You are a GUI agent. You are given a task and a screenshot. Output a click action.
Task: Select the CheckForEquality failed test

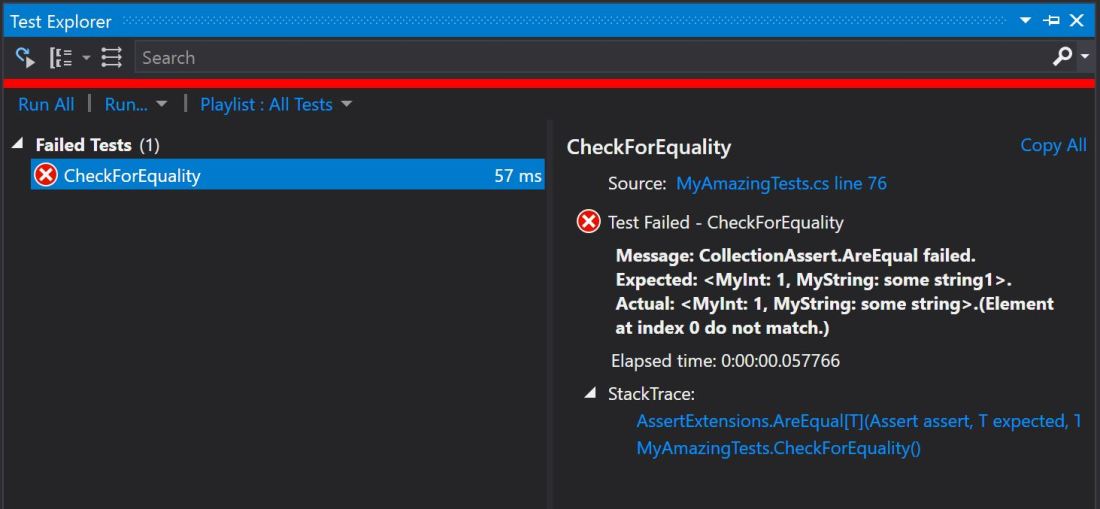pos(132,176)
